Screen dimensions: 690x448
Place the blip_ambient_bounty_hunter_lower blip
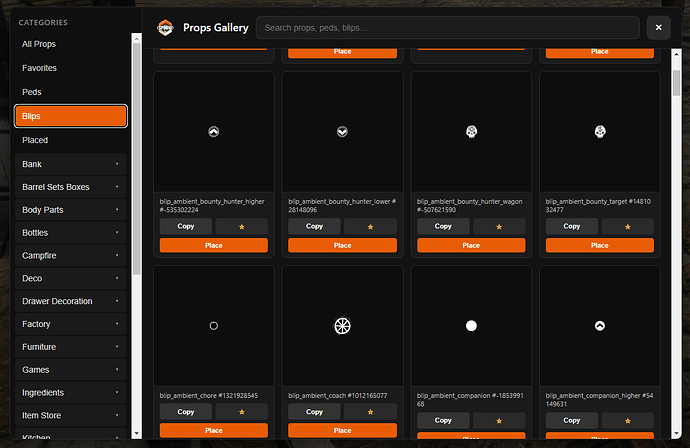342,245
